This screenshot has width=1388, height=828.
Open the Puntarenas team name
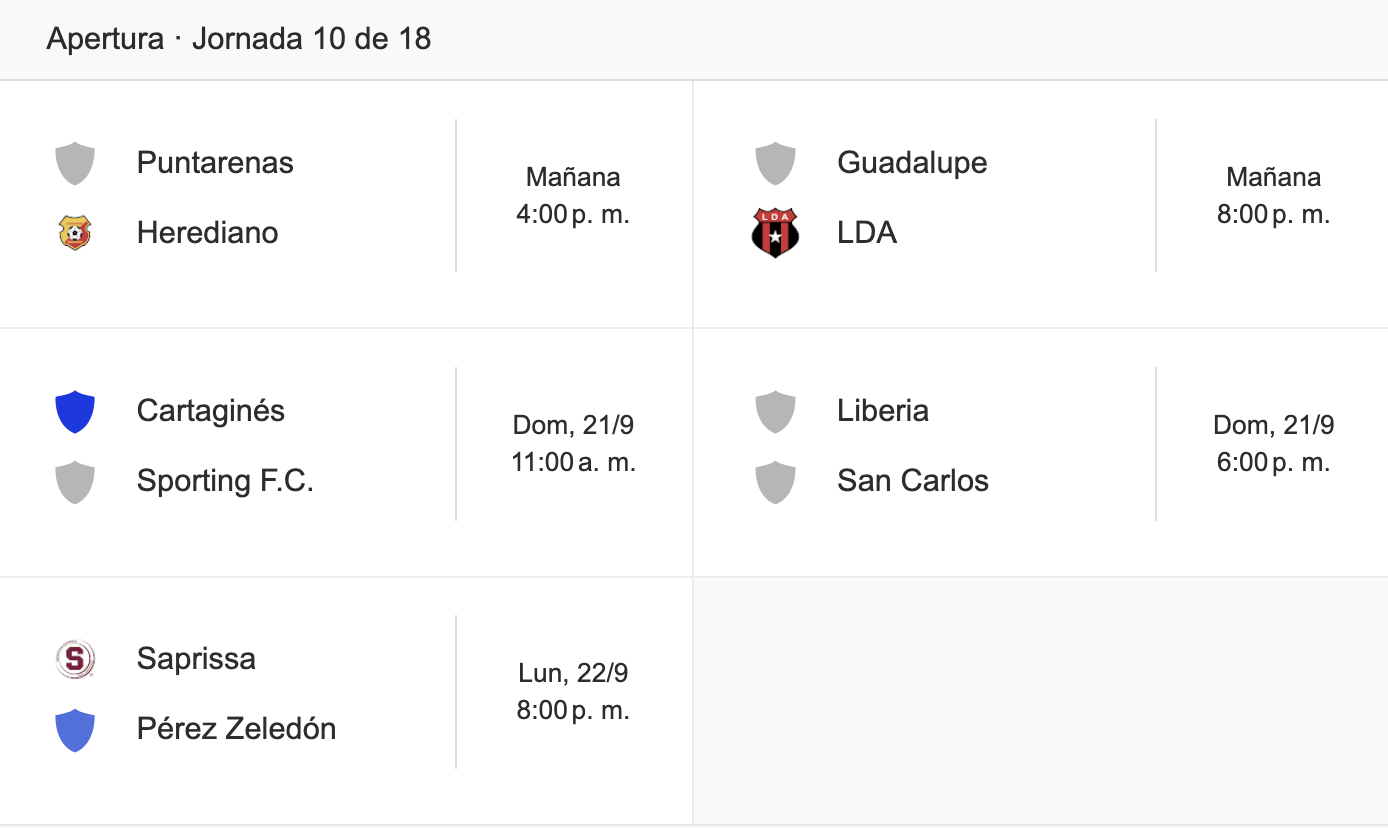[215, 163]
